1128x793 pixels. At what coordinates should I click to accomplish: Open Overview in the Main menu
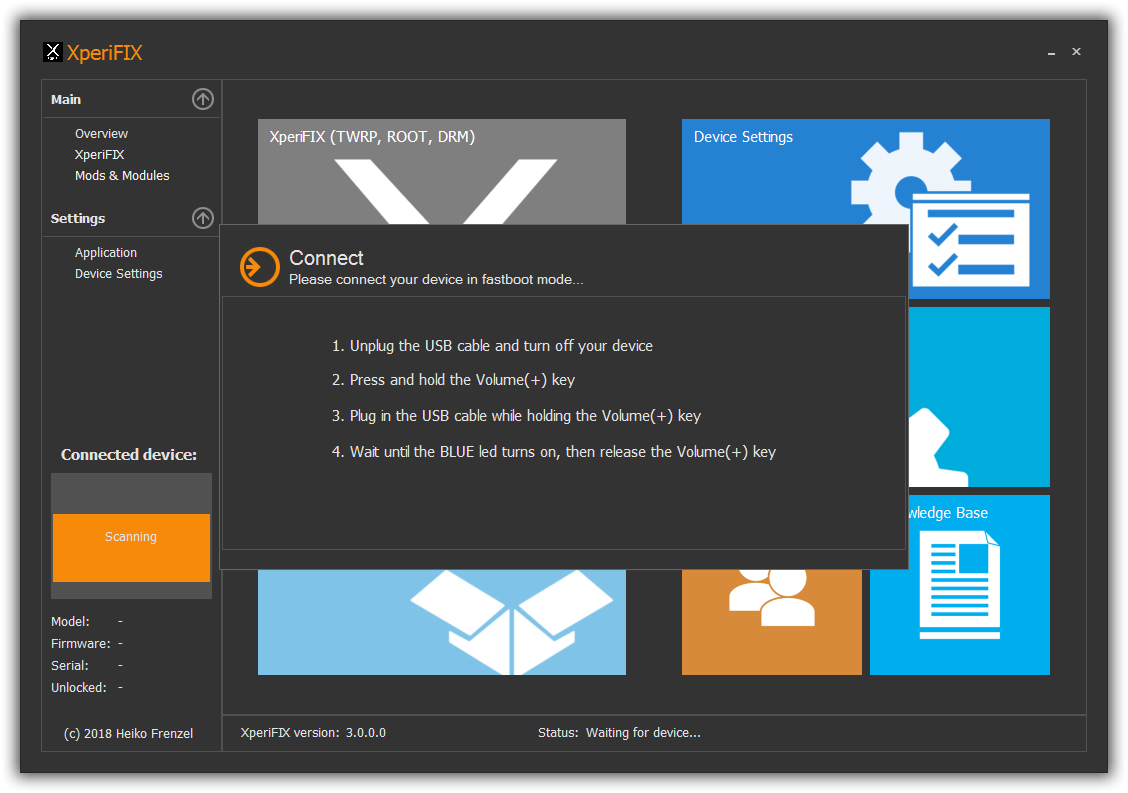tap(101, 134)
